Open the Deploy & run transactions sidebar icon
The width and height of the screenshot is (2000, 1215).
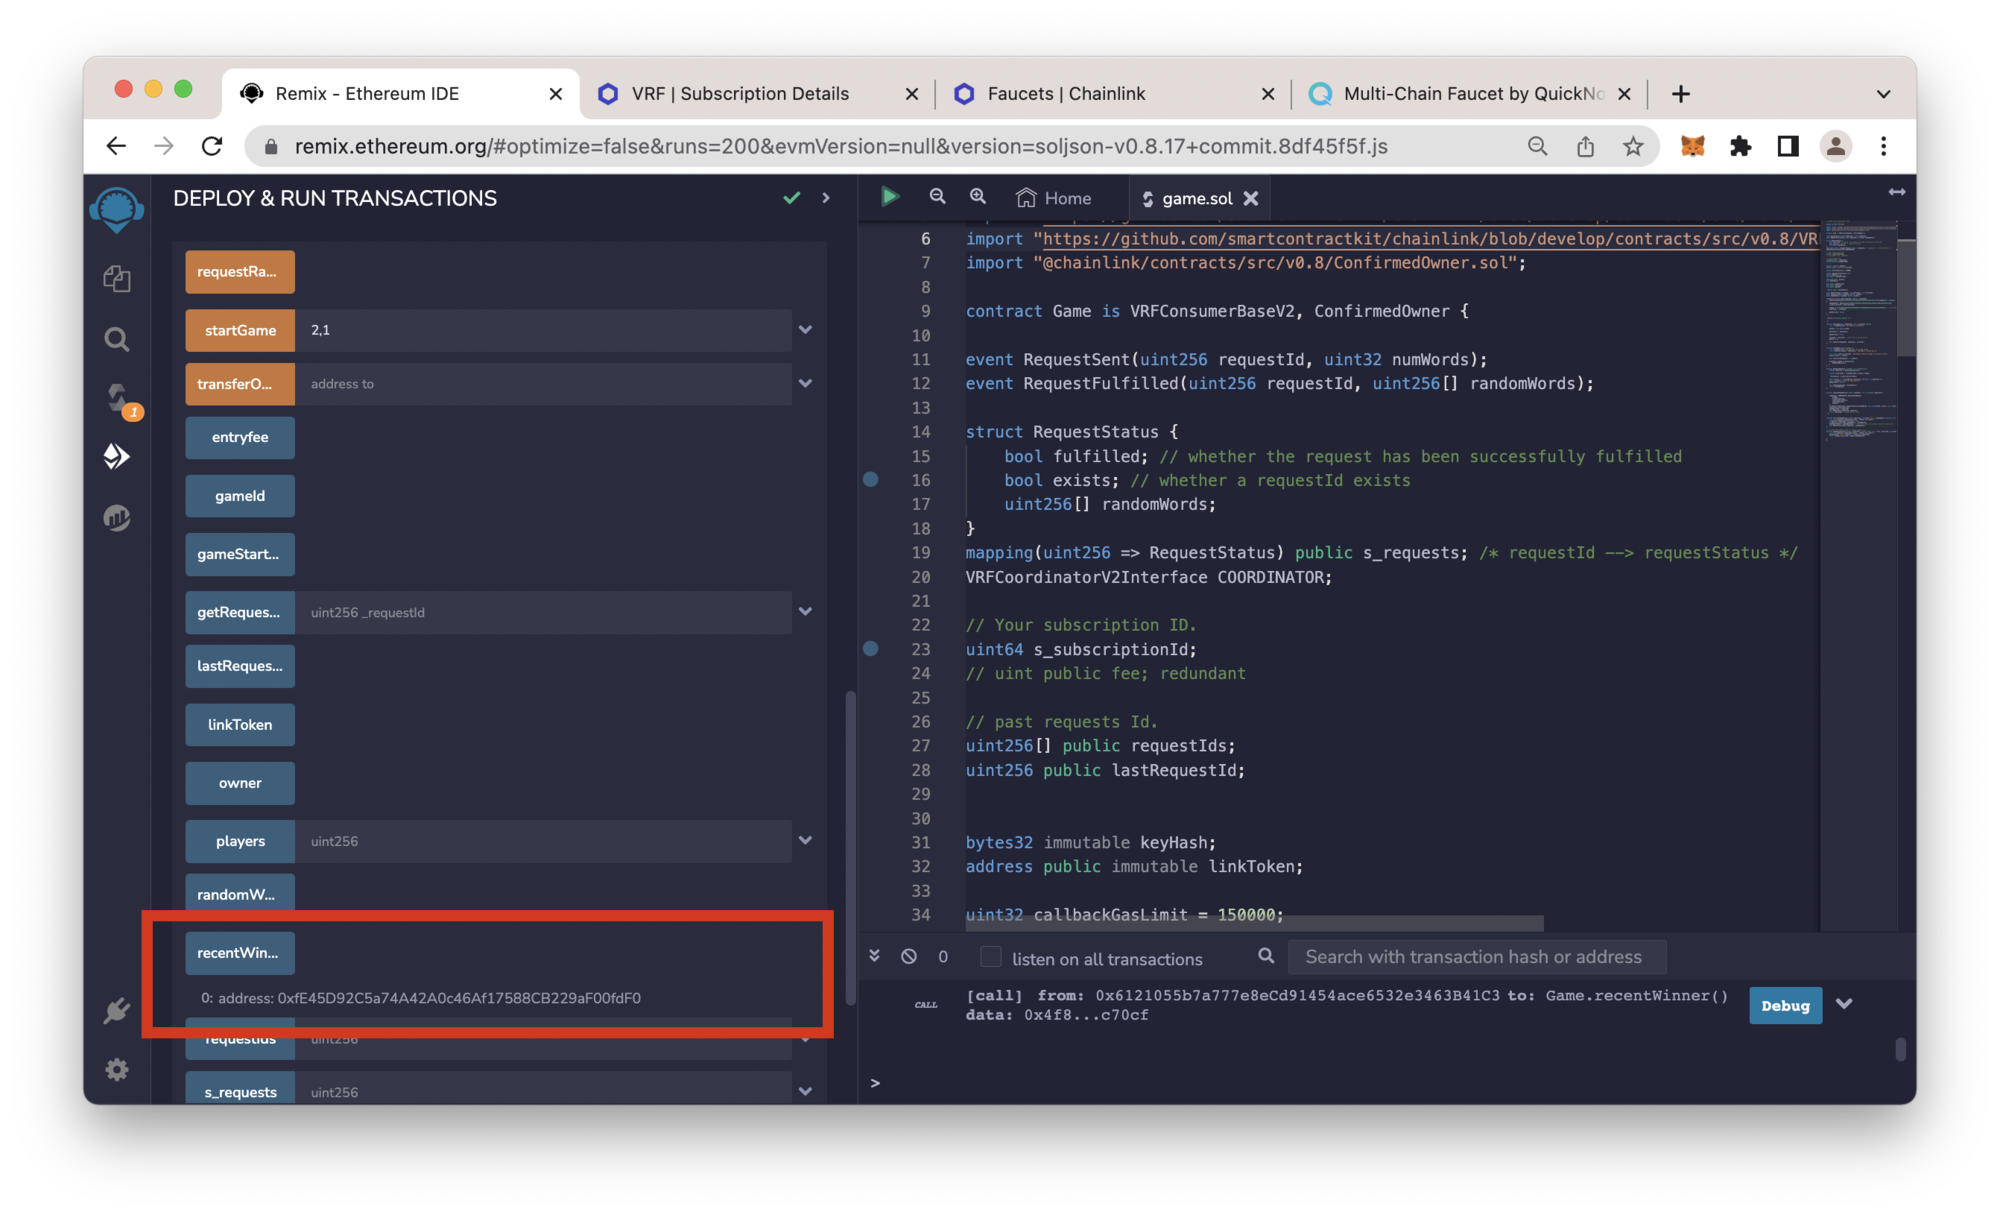[117, 457]
